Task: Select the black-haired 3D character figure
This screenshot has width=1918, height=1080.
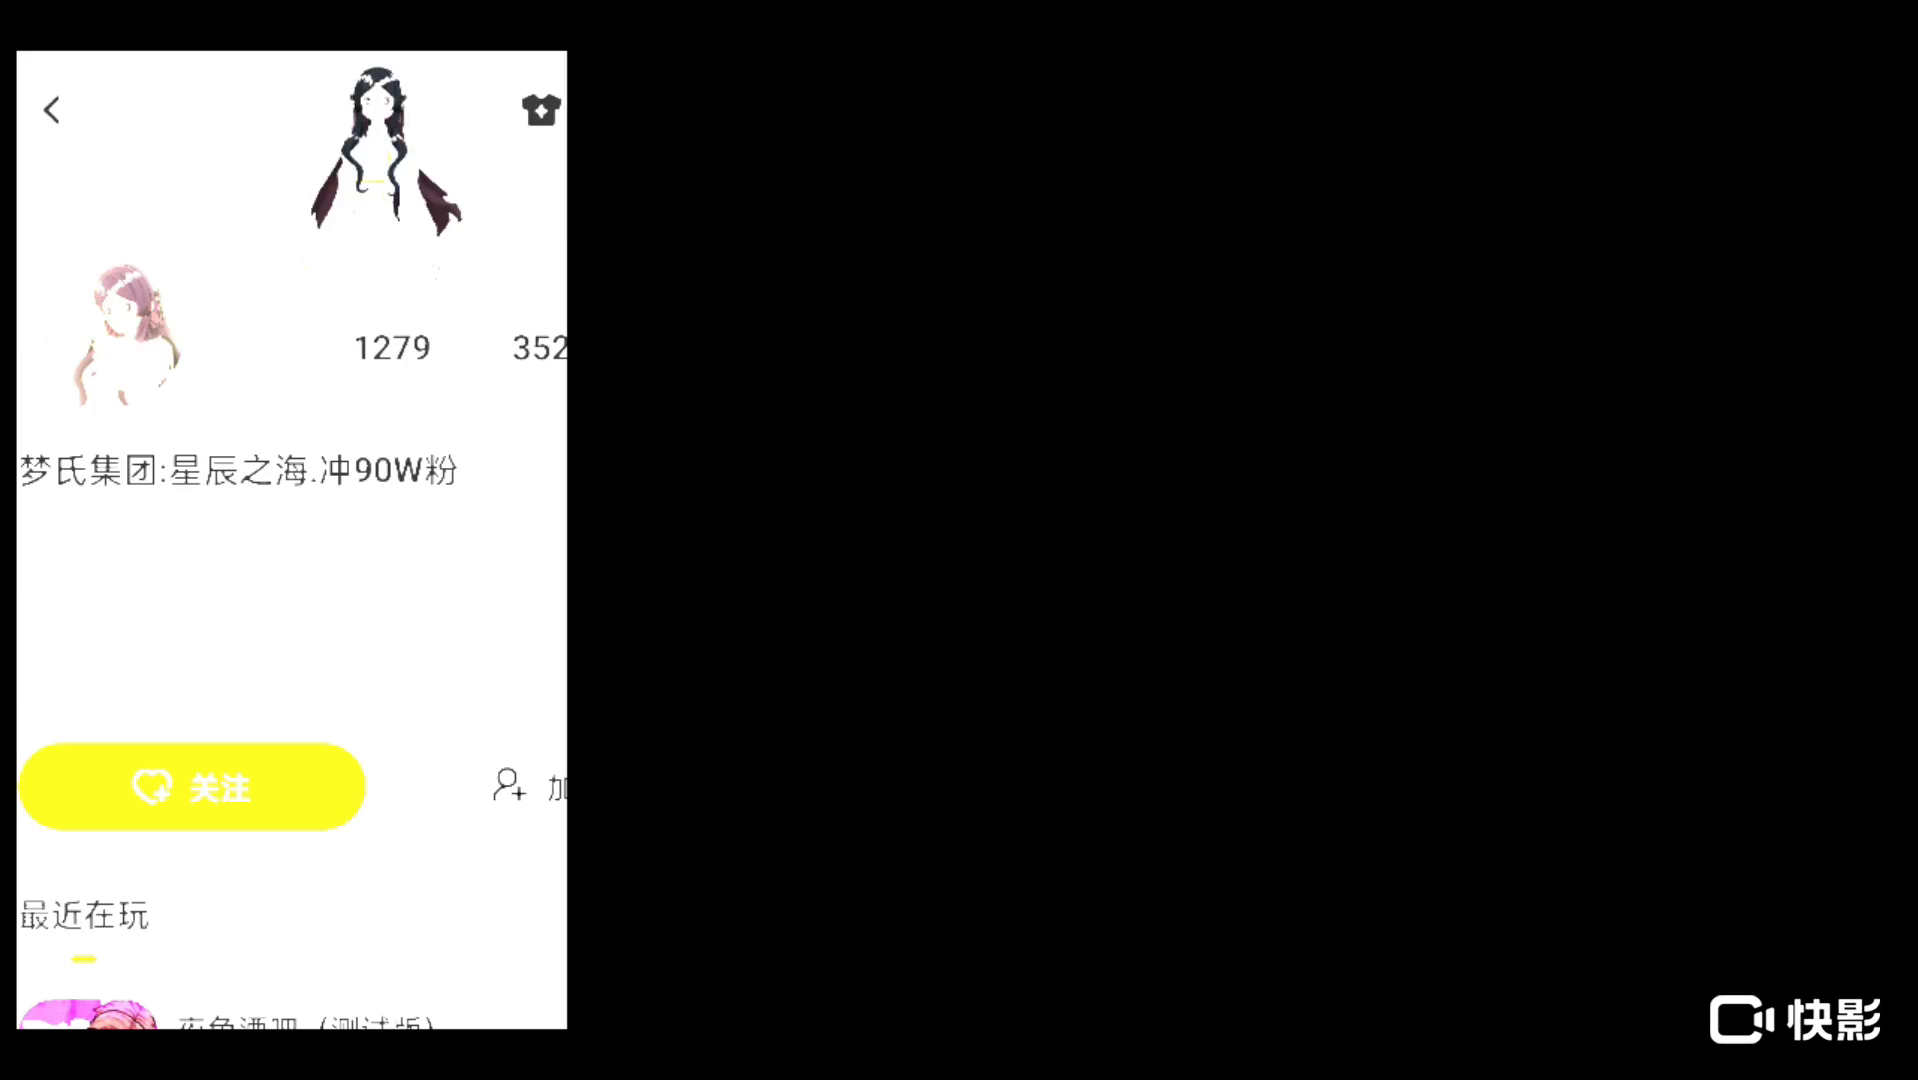Action: (384, 150)
